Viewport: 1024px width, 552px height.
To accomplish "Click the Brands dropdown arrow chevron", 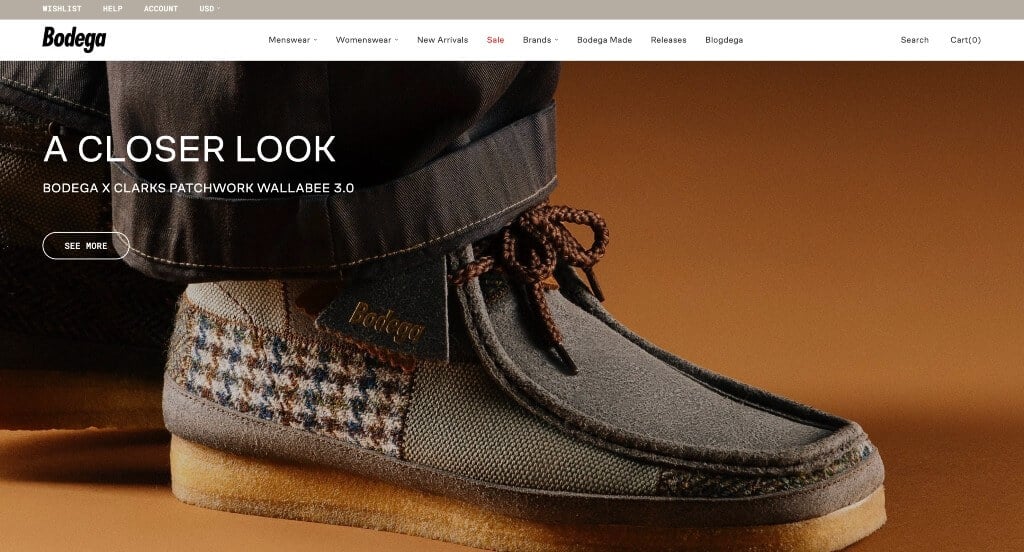I will coord(556,40).
